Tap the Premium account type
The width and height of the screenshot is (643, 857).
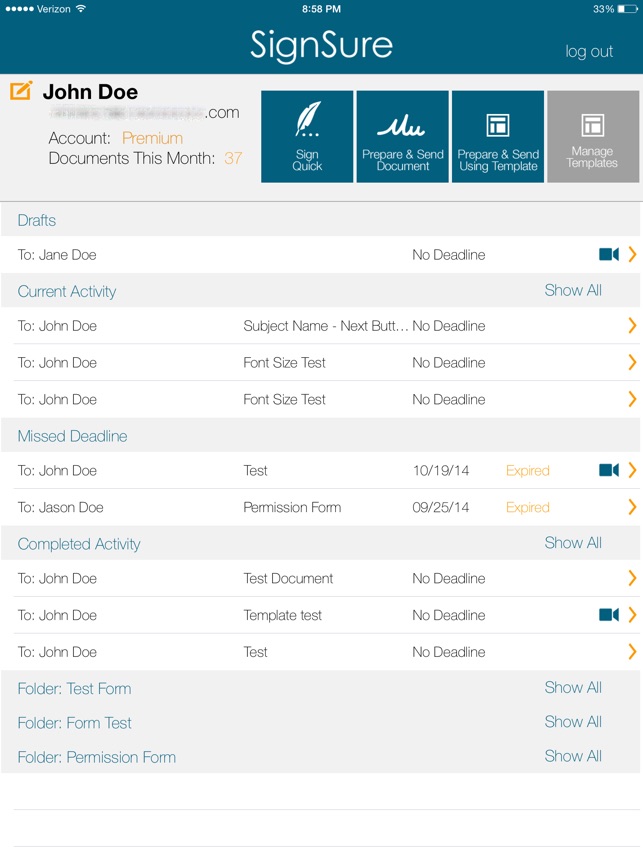(x=152, y=138)
